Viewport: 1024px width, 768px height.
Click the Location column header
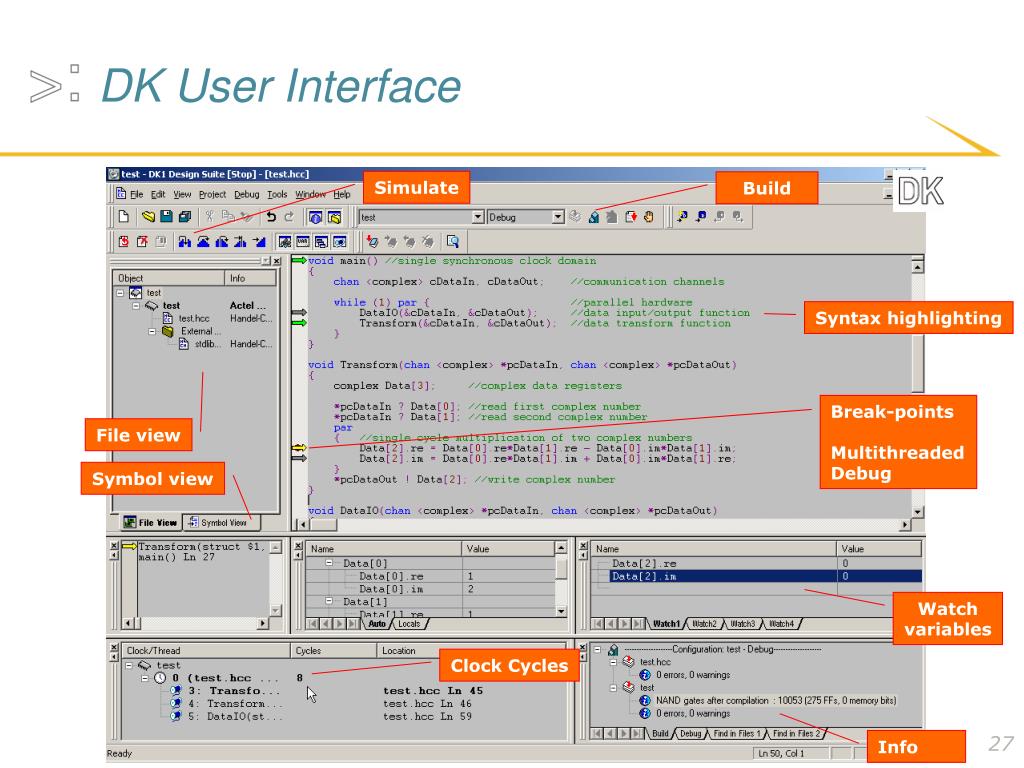click(470, 650)
